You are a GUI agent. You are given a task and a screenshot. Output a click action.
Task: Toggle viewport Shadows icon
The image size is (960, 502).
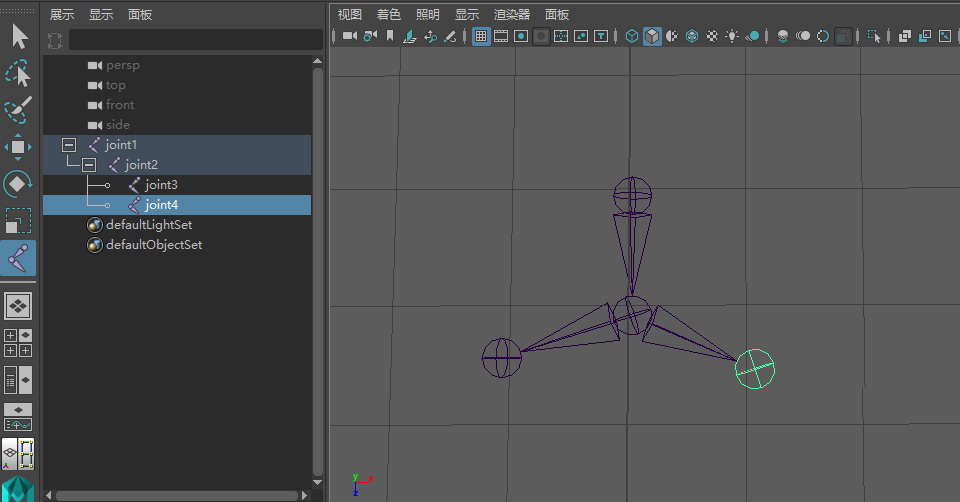tap(752, 36)
